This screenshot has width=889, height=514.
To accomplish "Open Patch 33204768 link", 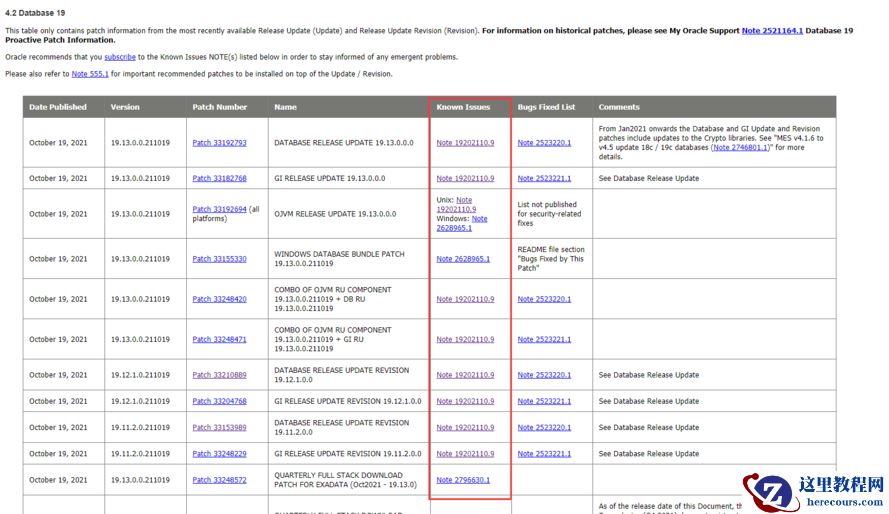I will click(219, 401).
